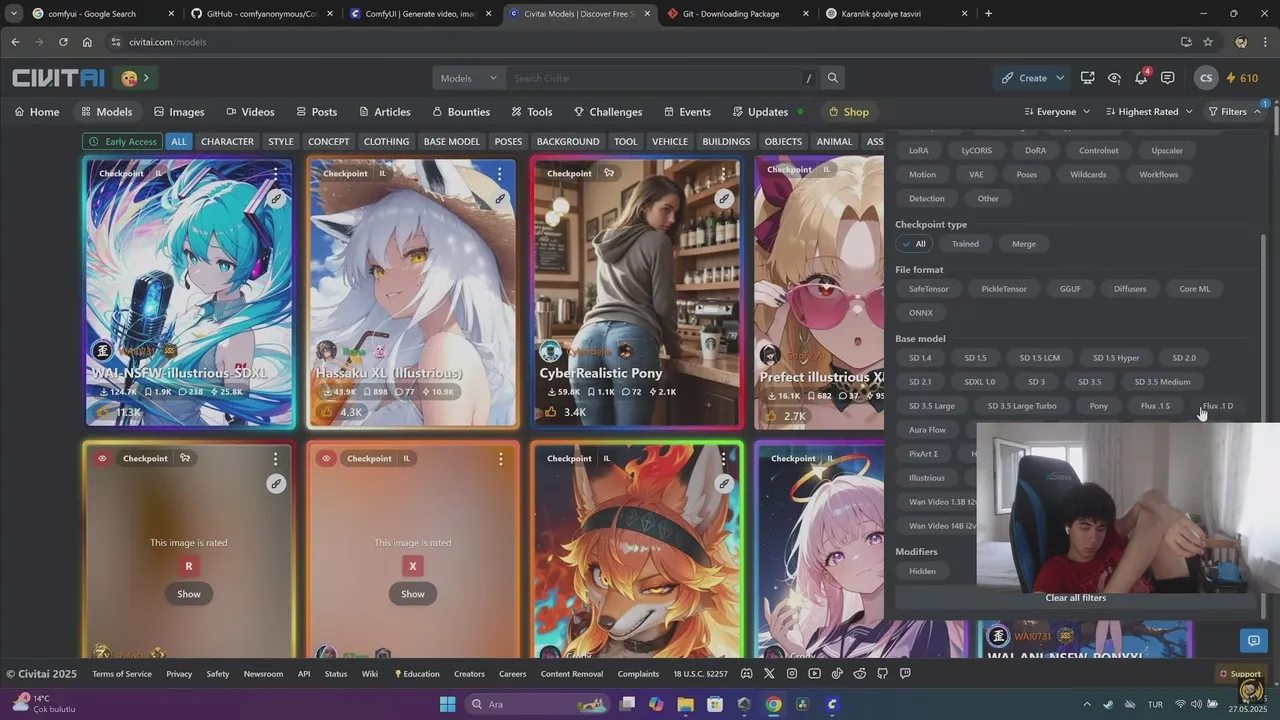This screenshot has height=720, width=1280.
Task: Toggle the Hidden modifier chip
Action: click(923, 571)
